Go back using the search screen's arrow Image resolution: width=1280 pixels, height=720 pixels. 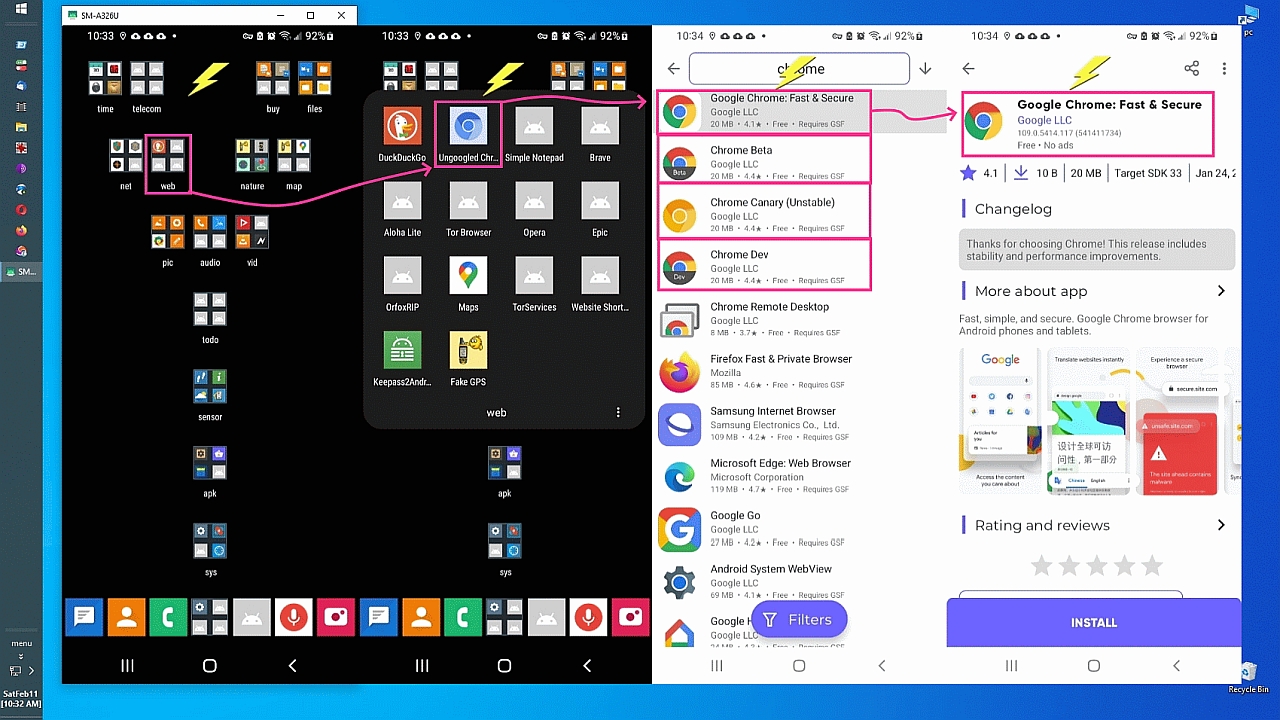674,69
